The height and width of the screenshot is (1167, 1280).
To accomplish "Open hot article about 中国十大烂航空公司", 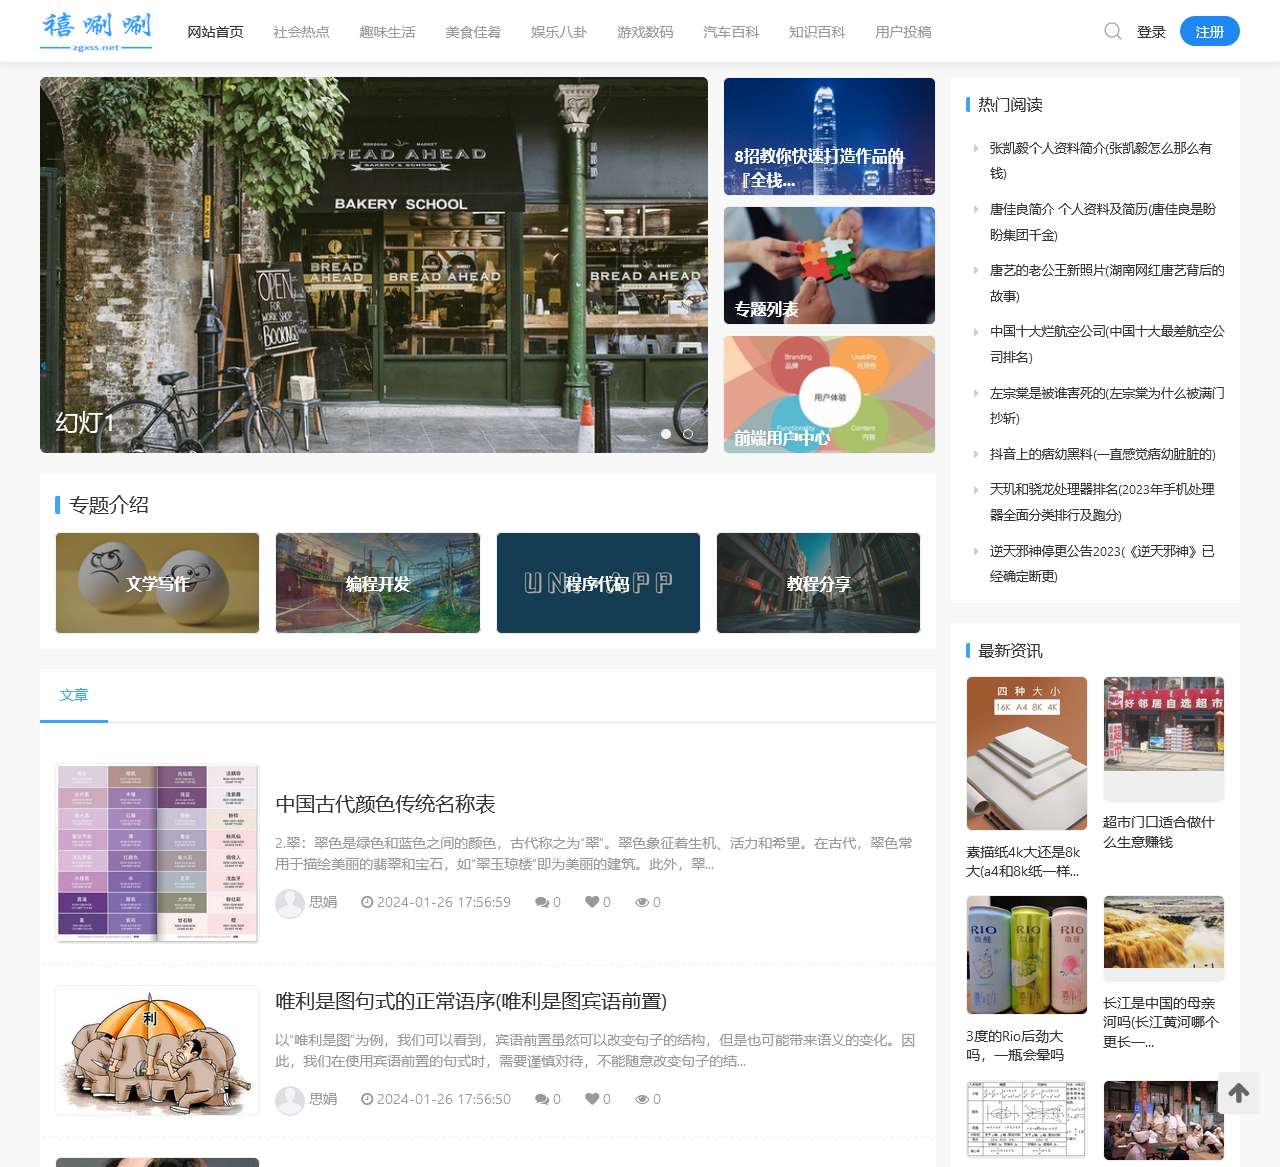I will point(1106,344).
